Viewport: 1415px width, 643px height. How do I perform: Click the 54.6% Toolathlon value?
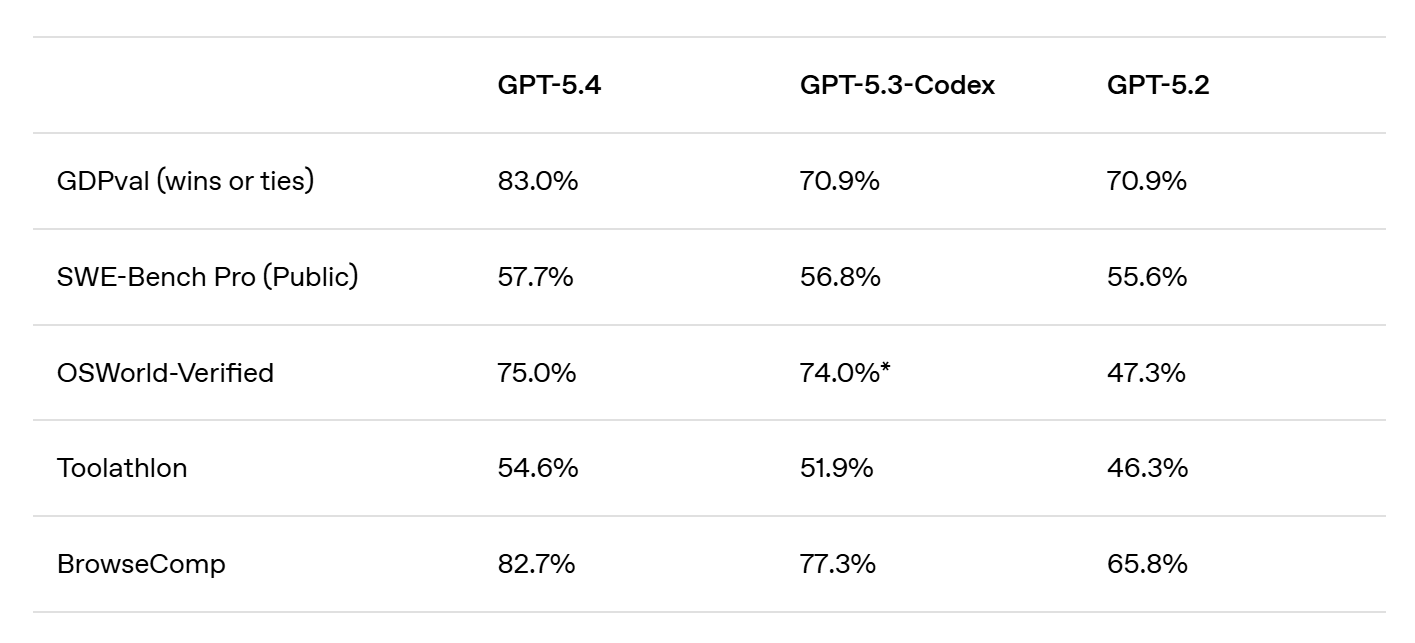click(537, 468)
